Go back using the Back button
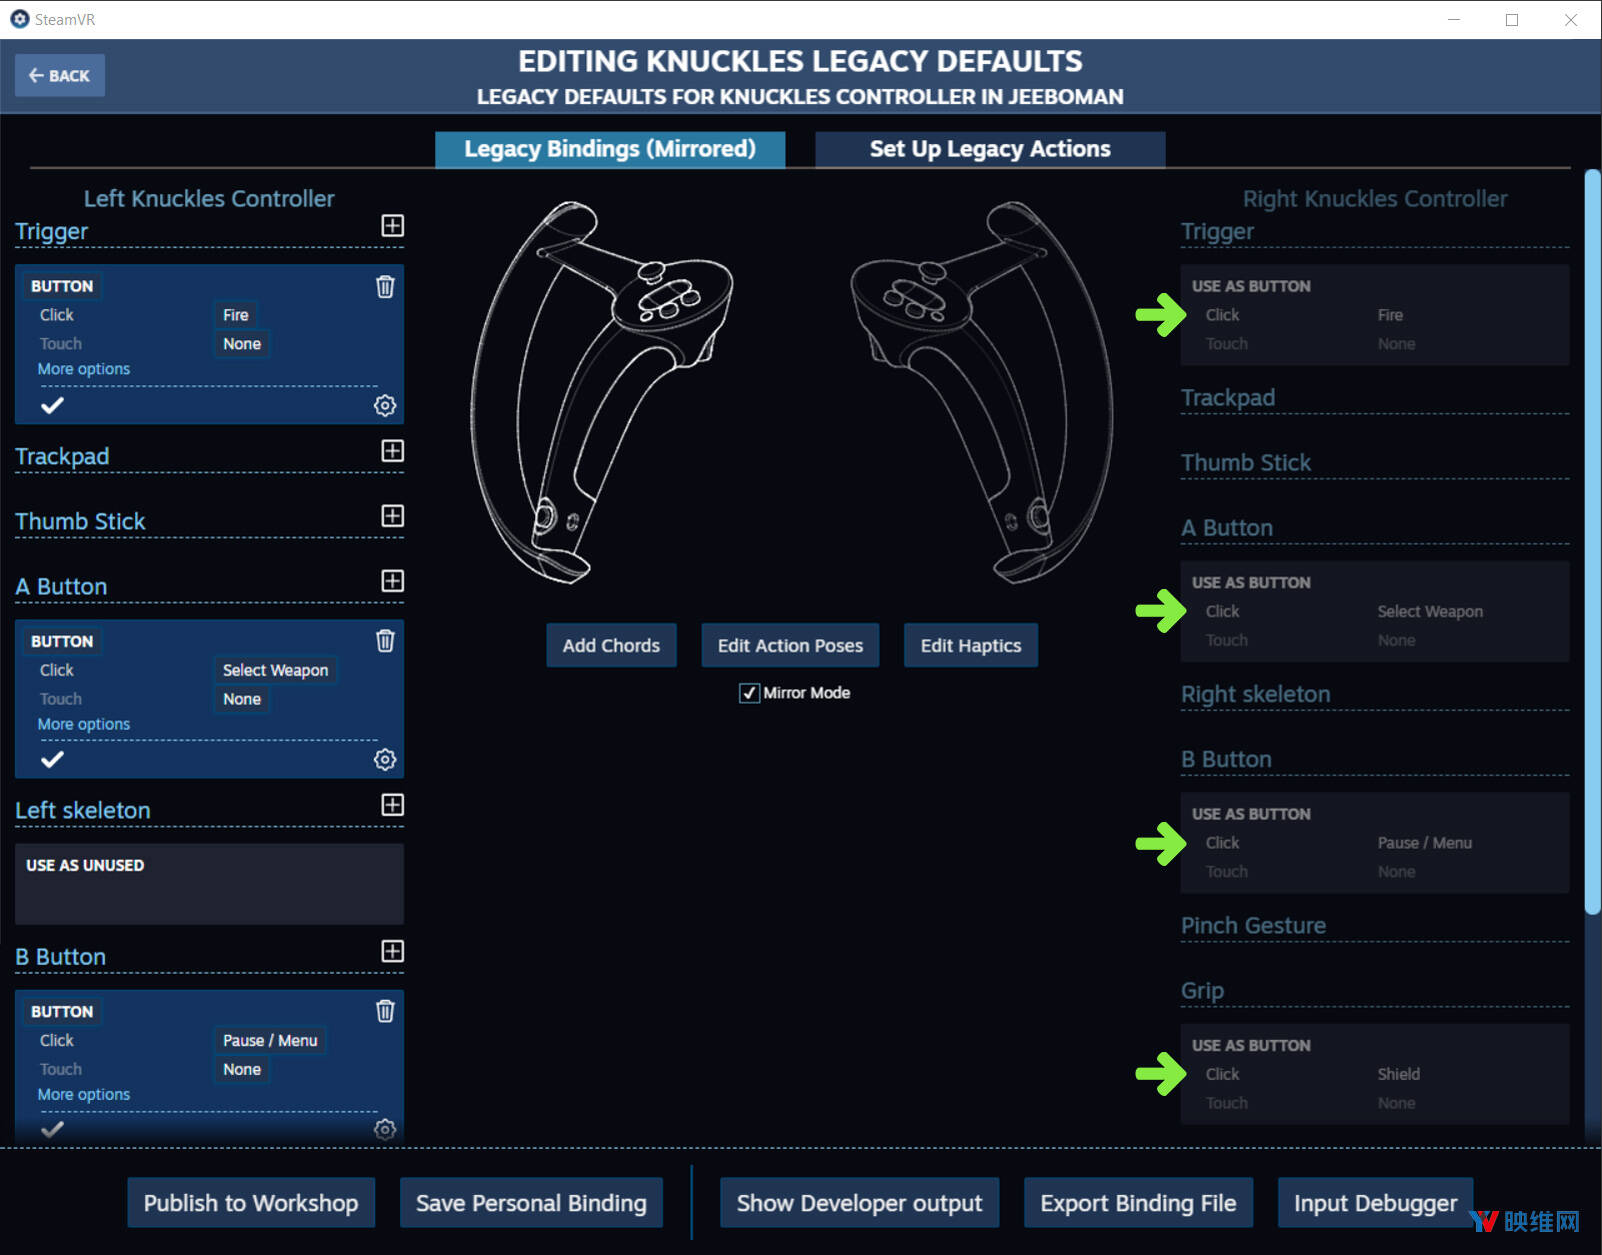 click(x=60, y=76)
